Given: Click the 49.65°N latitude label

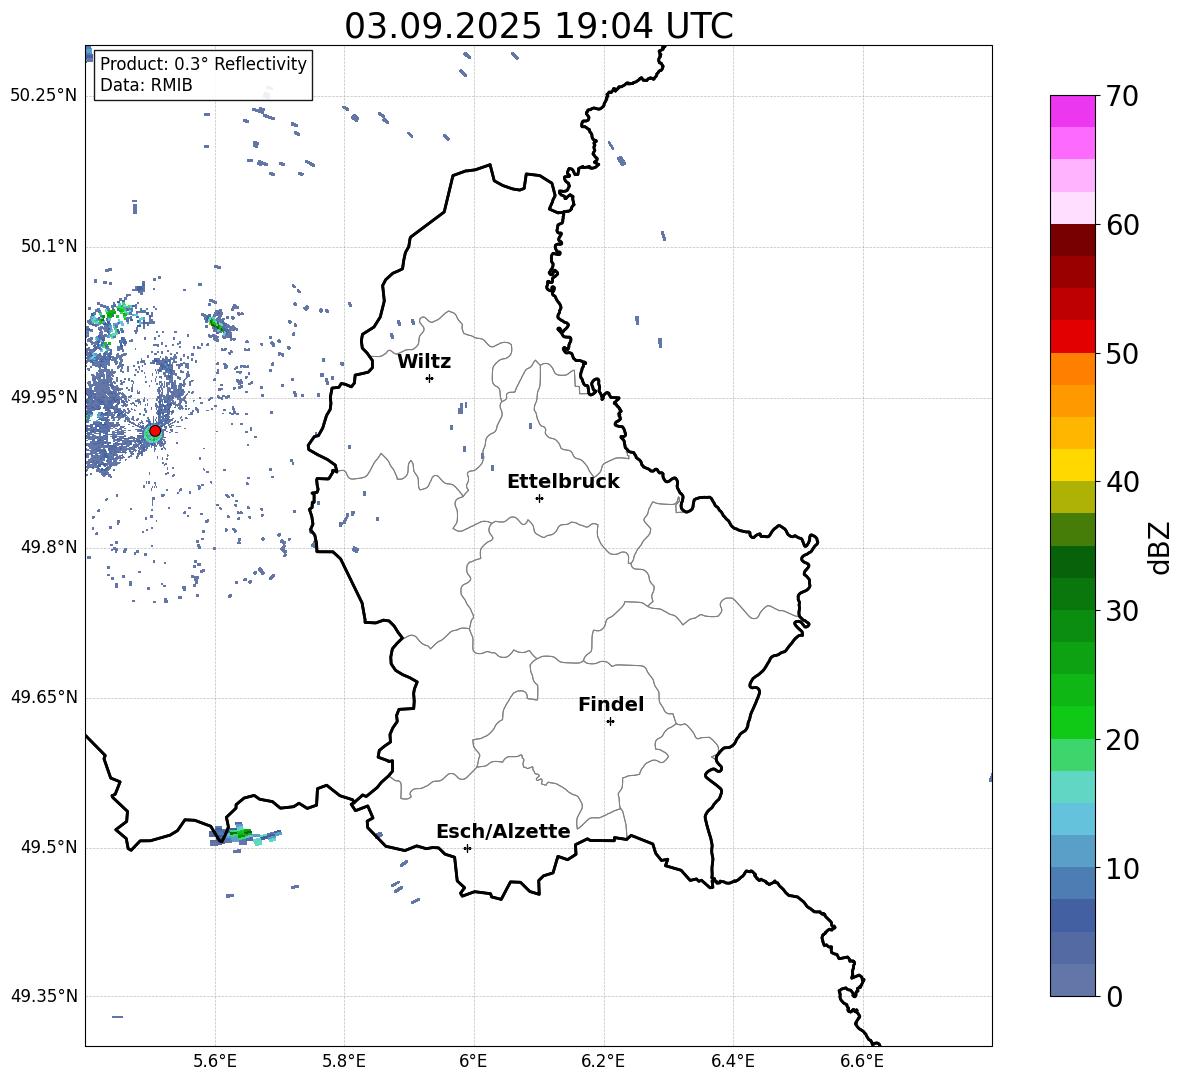Looking at the screenshot, I should tap(44, 697).
